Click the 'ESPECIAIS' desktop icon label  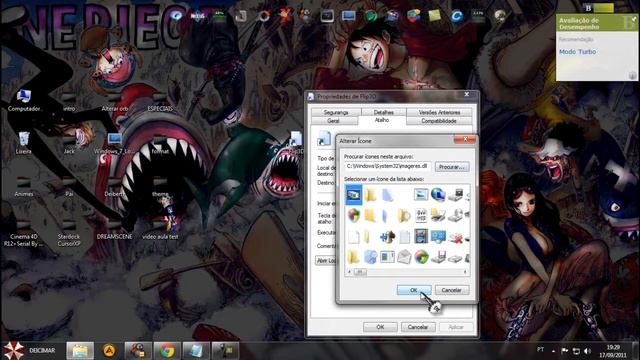click(160, 109)
